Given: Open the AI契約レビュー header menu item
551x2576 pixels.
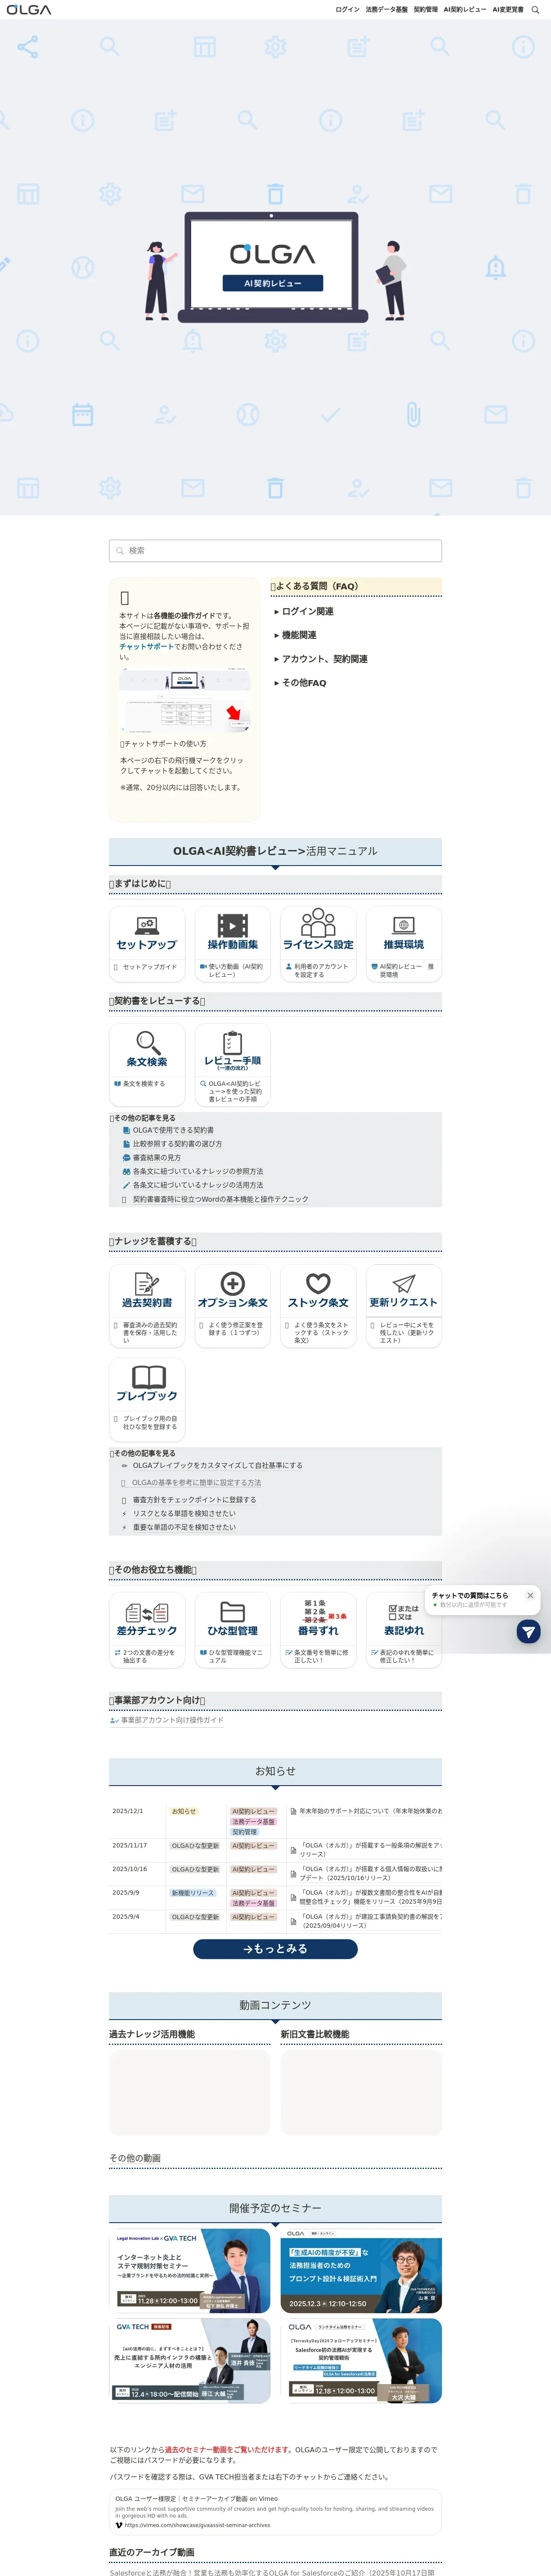Looking at the screenshot, I should coord(465,9).
